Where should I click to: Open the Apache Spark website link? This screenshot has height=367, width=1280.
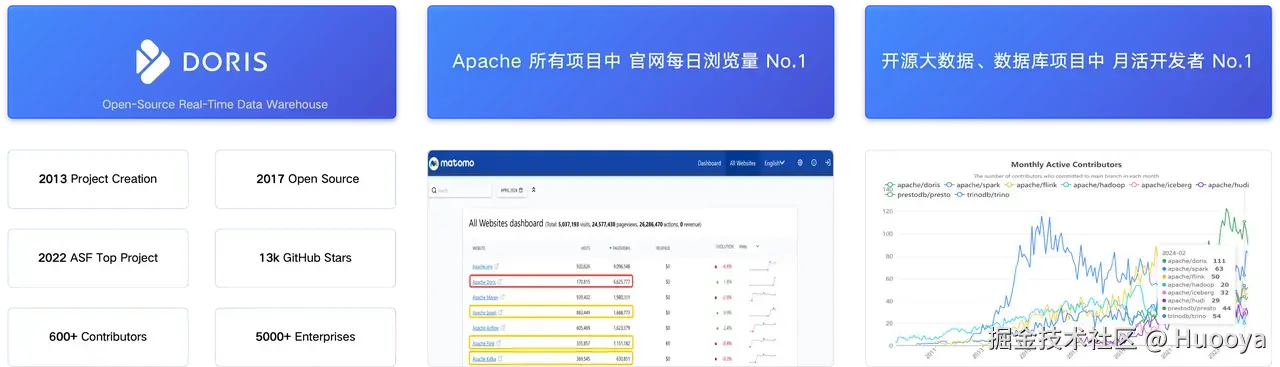point(485,312)
